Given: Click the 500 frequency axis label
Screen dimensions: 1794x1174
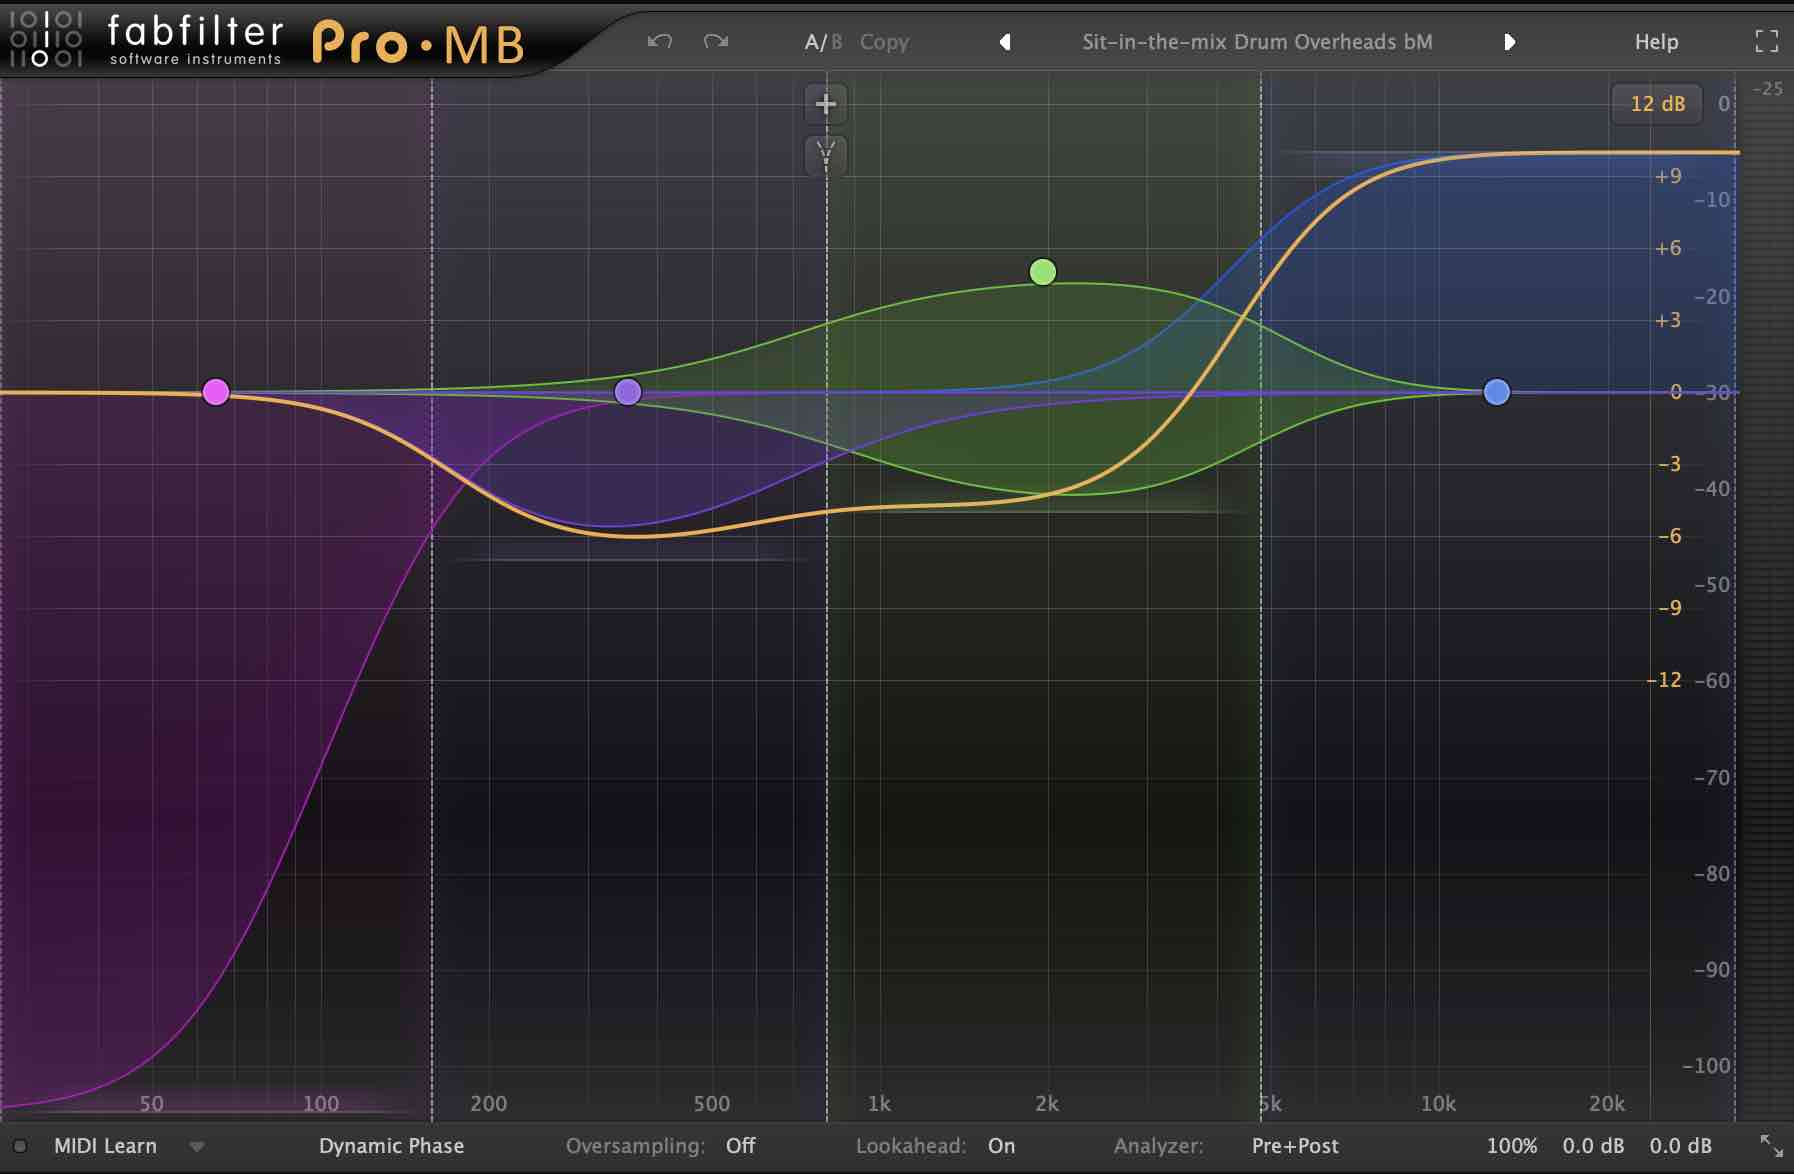Looking at the screenshot, I should (711, 1104).
